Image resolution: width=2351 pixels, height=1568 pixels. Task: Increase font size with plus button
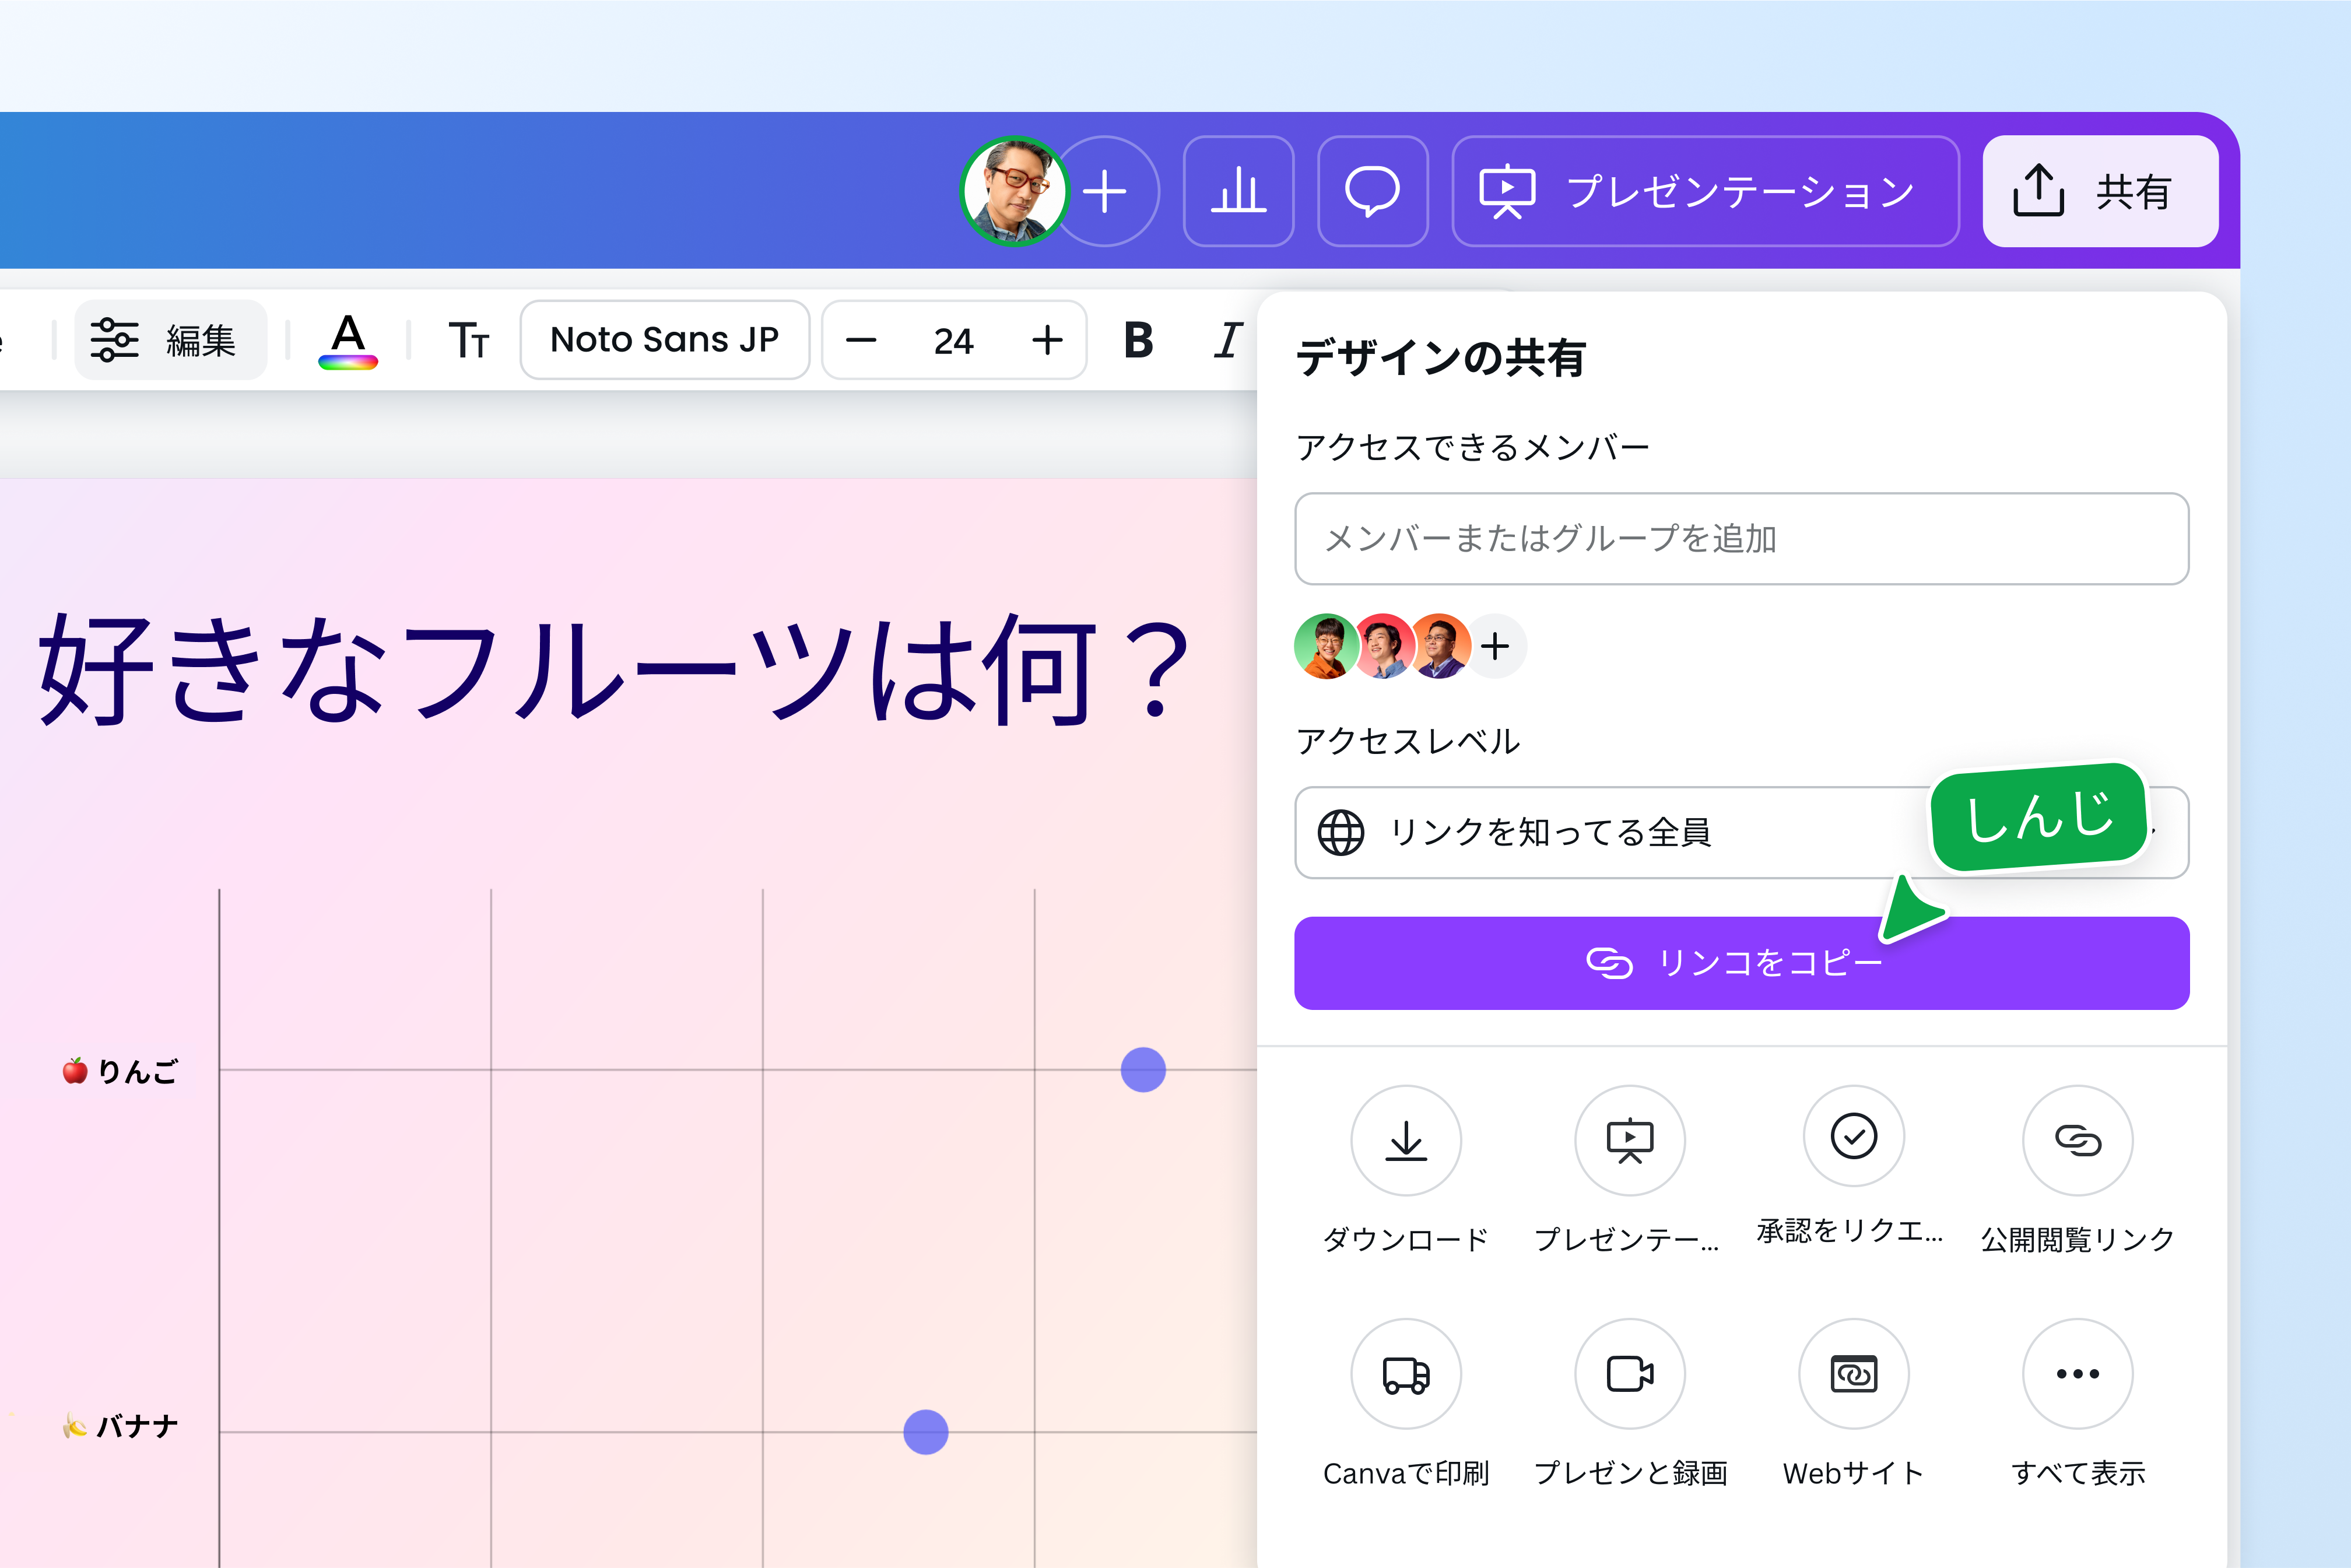point(1047,340)
